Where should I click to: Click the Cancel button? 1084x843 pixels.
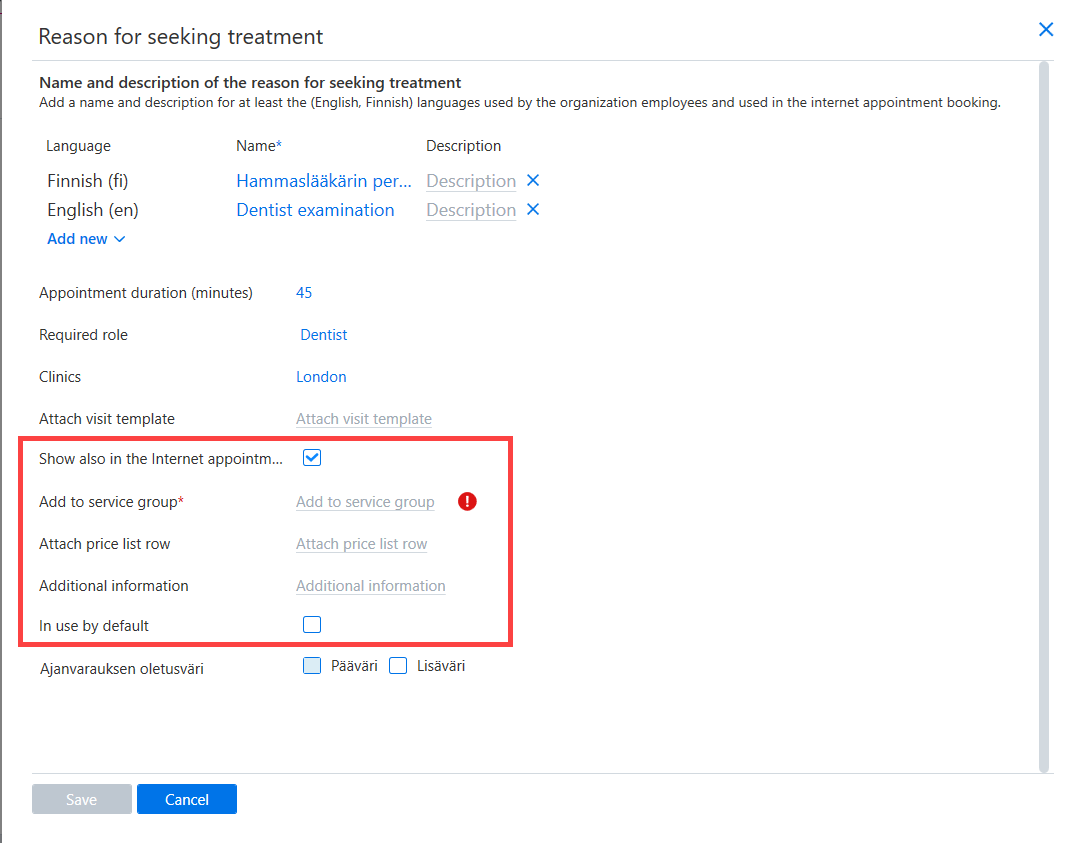(187, 799)
